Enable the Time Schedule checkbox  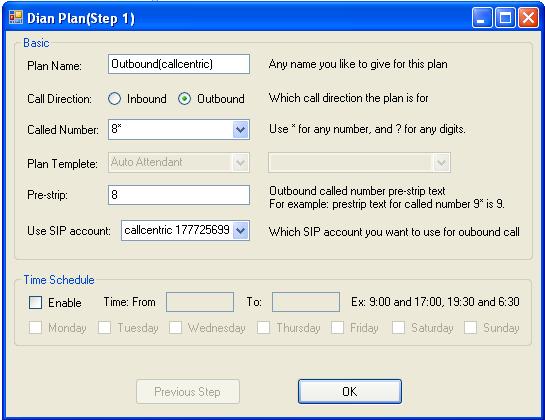coord(35,302)
